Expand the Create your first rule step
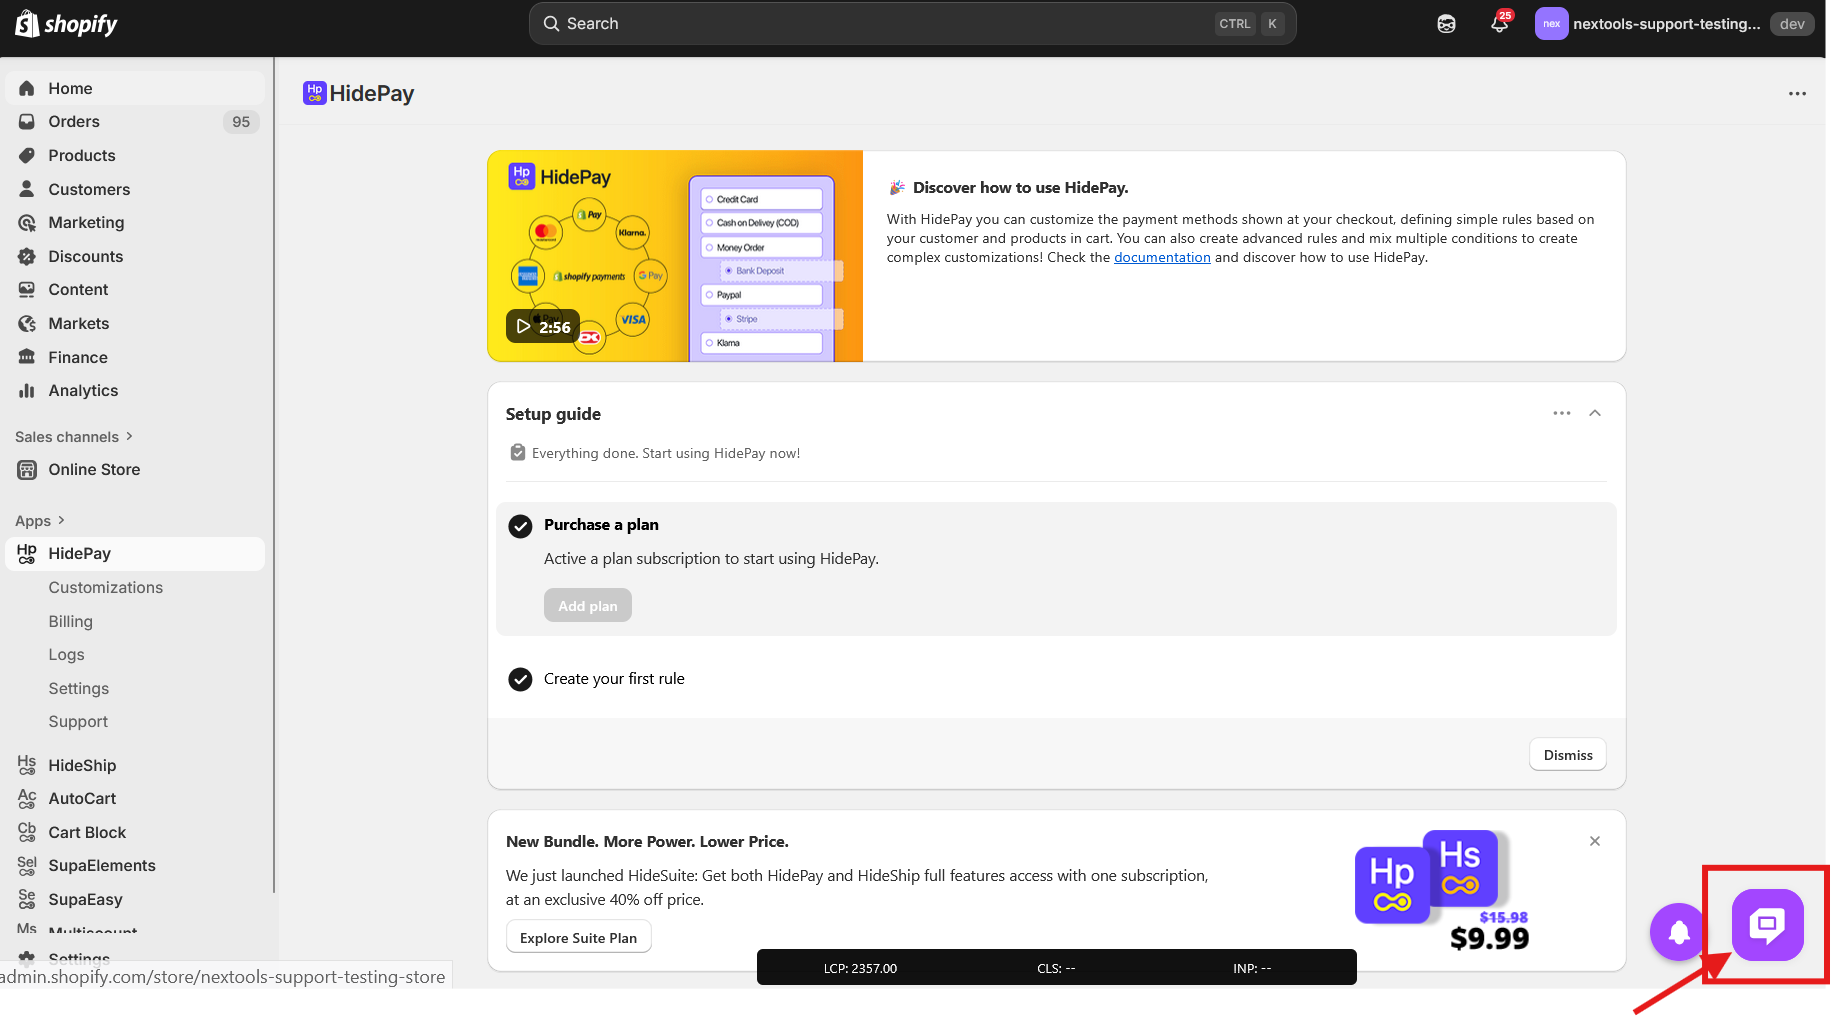 coord(614,679)
